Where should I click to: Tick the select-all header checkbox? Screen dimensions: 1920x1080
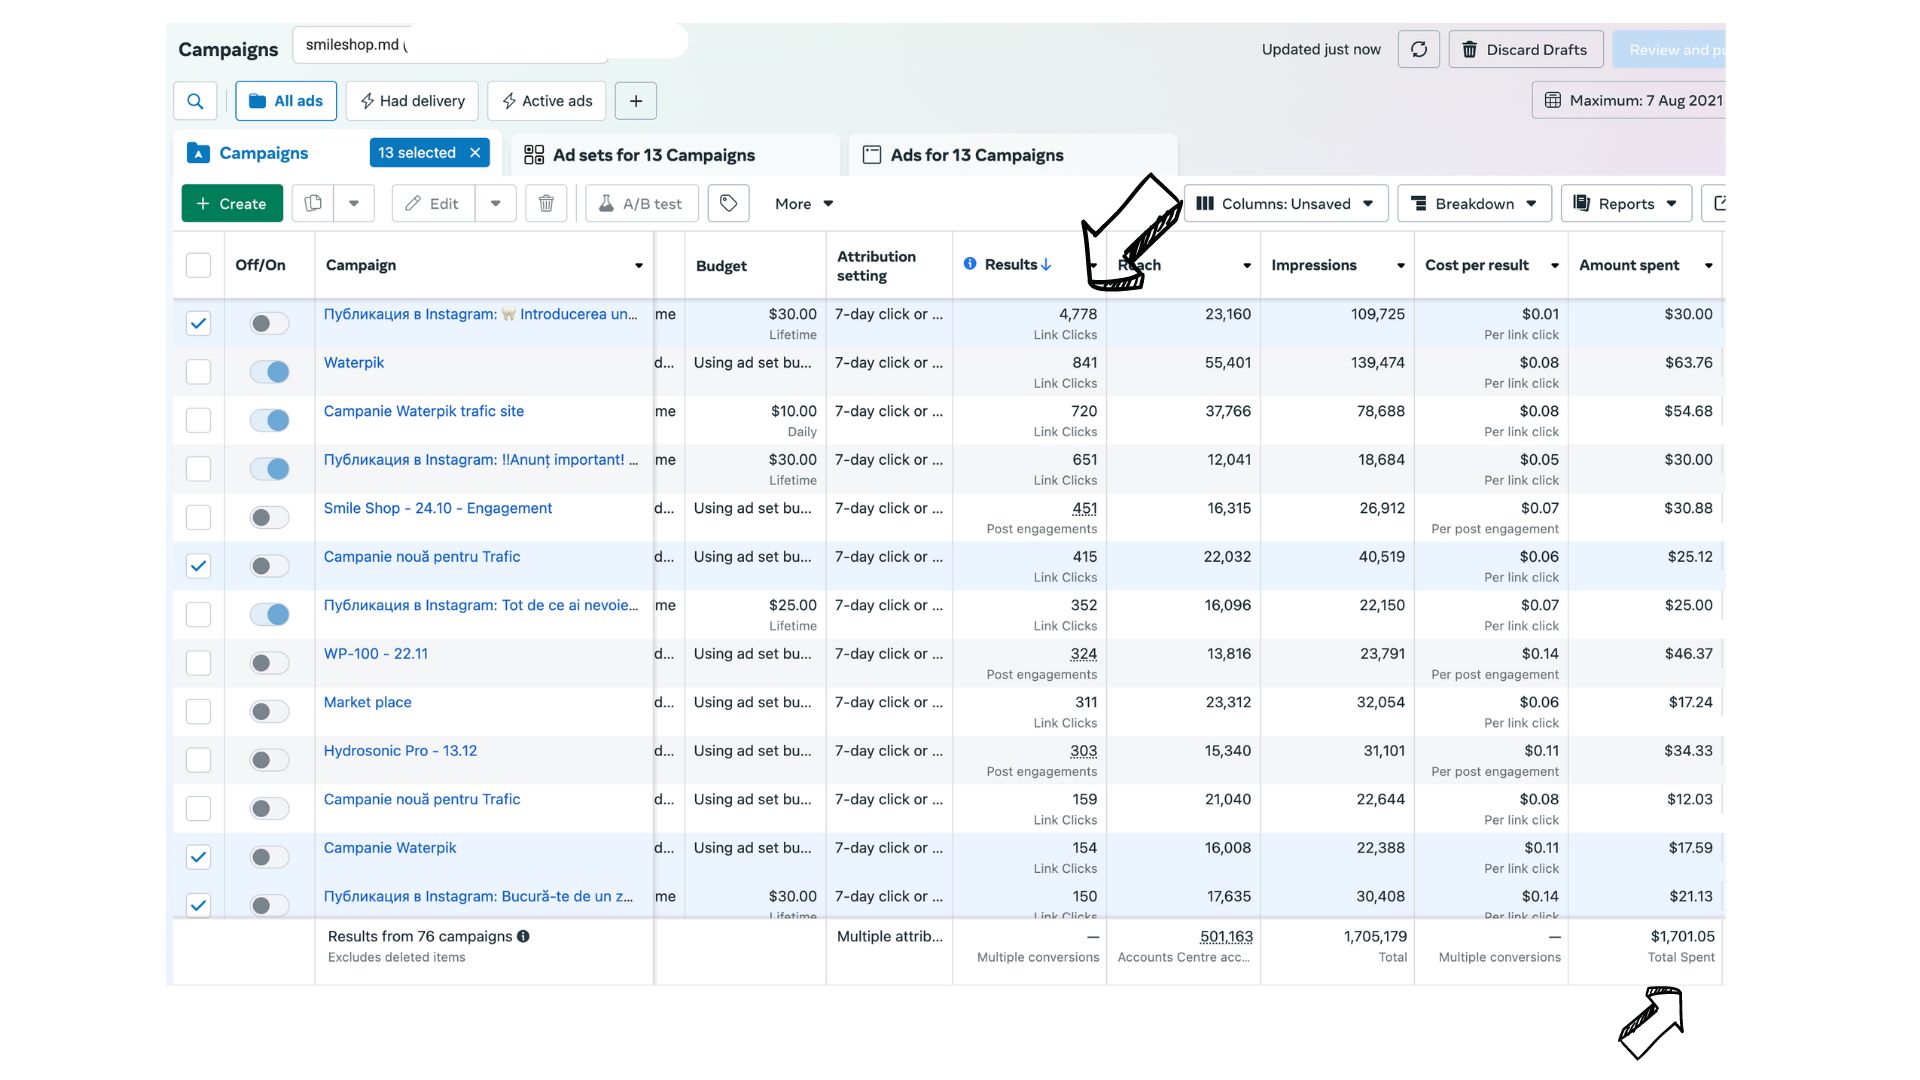coord(198,265)
